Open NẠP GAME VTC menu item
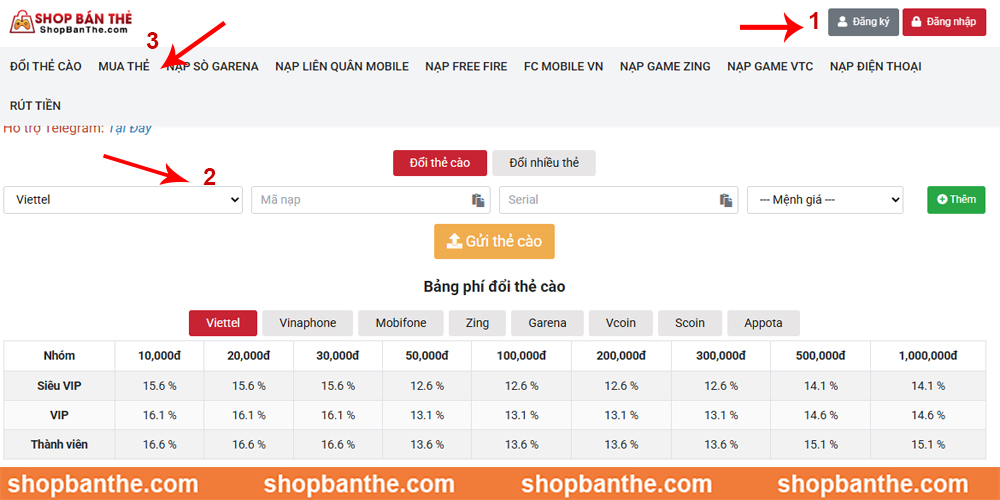The image size is (1000, 500). click(x=770, y=66)
